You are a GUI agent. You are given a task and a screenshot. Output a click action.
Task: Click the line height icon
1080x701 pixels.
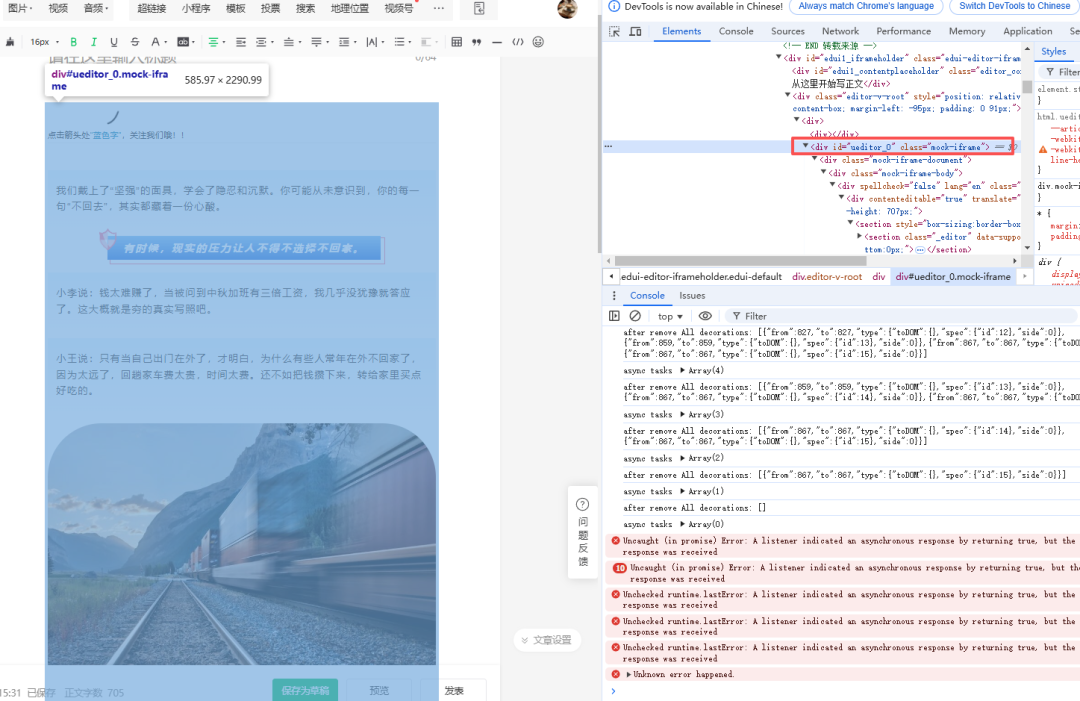(x=344, y=42)
